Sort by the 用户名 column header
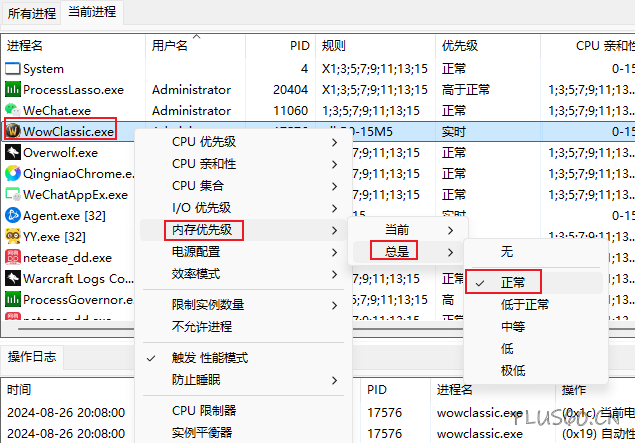This screenshot has width=635, height=443. (170, 46)
